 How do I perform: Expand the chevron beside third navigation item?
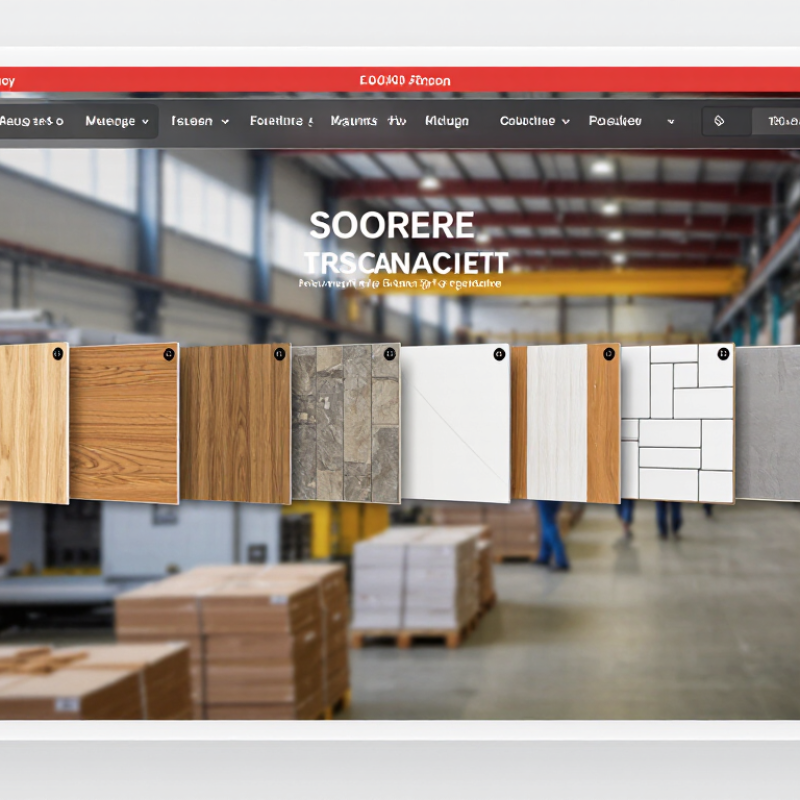pyautogui.click(x=224, y=122)
